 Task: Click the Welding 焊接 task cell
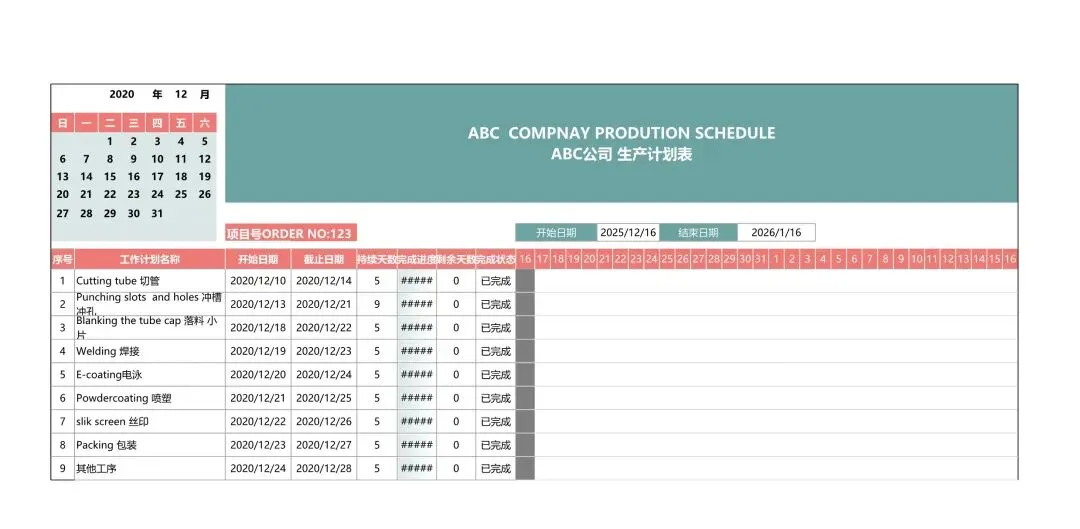[x=149, y=351]
